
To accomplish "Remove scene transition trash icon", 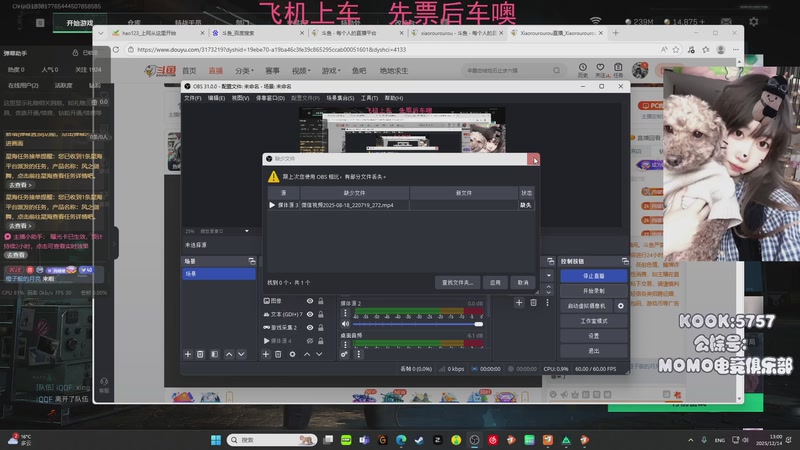I will [x=533, y=303].
